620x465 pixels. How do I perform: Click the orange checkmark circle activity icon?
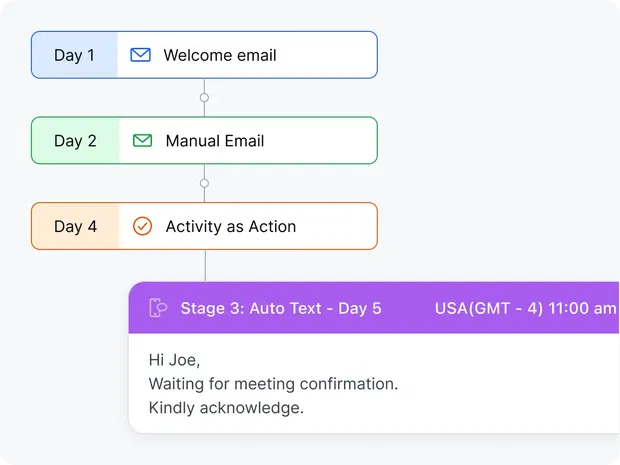(x=142, y=226)
